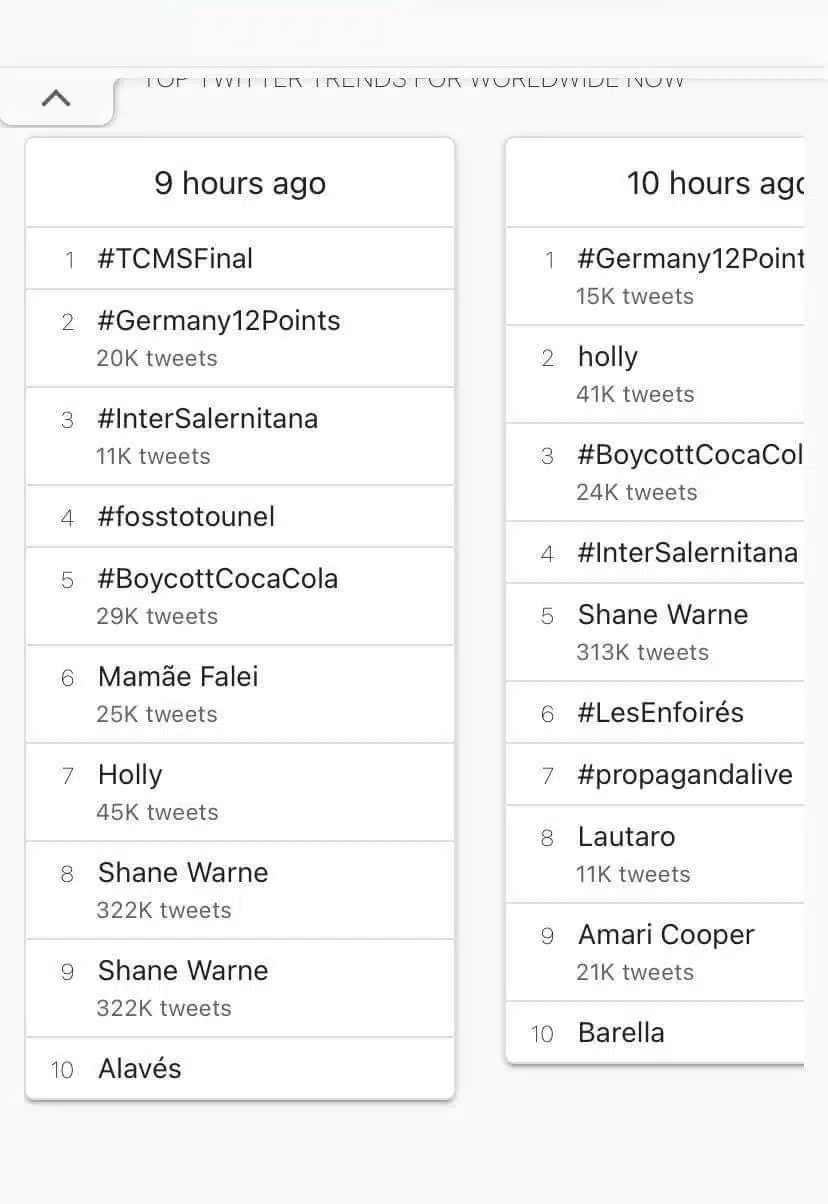This screenshot has width=828, height=1204.
Task: Open #Germany12Points trend from 9 hours ago
Action: 240,339
